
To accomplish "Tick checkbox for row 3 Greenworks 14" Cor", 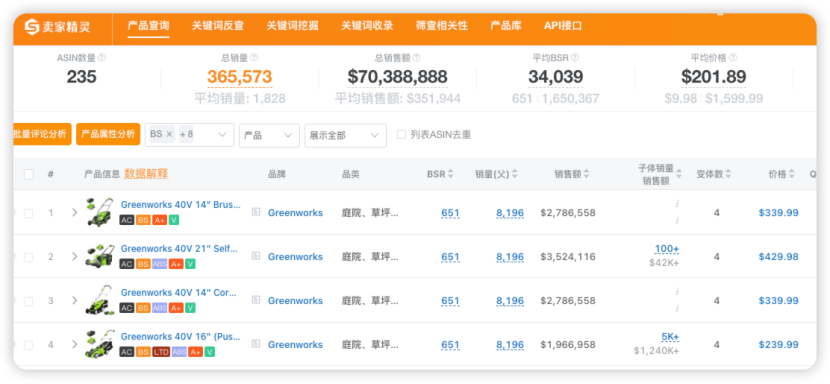I will click(29, 301).
